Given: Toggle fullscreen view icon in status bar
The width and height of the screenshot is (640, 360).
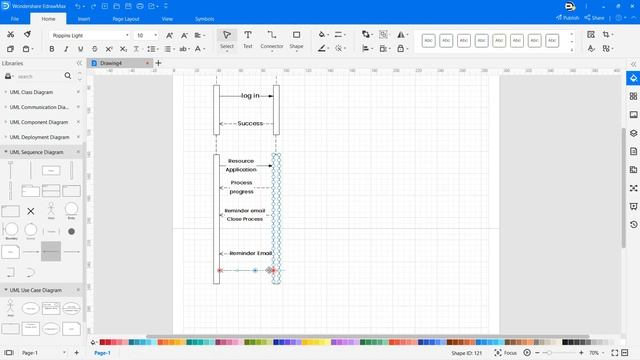Looking at the screenshot, I should [615, 353].
